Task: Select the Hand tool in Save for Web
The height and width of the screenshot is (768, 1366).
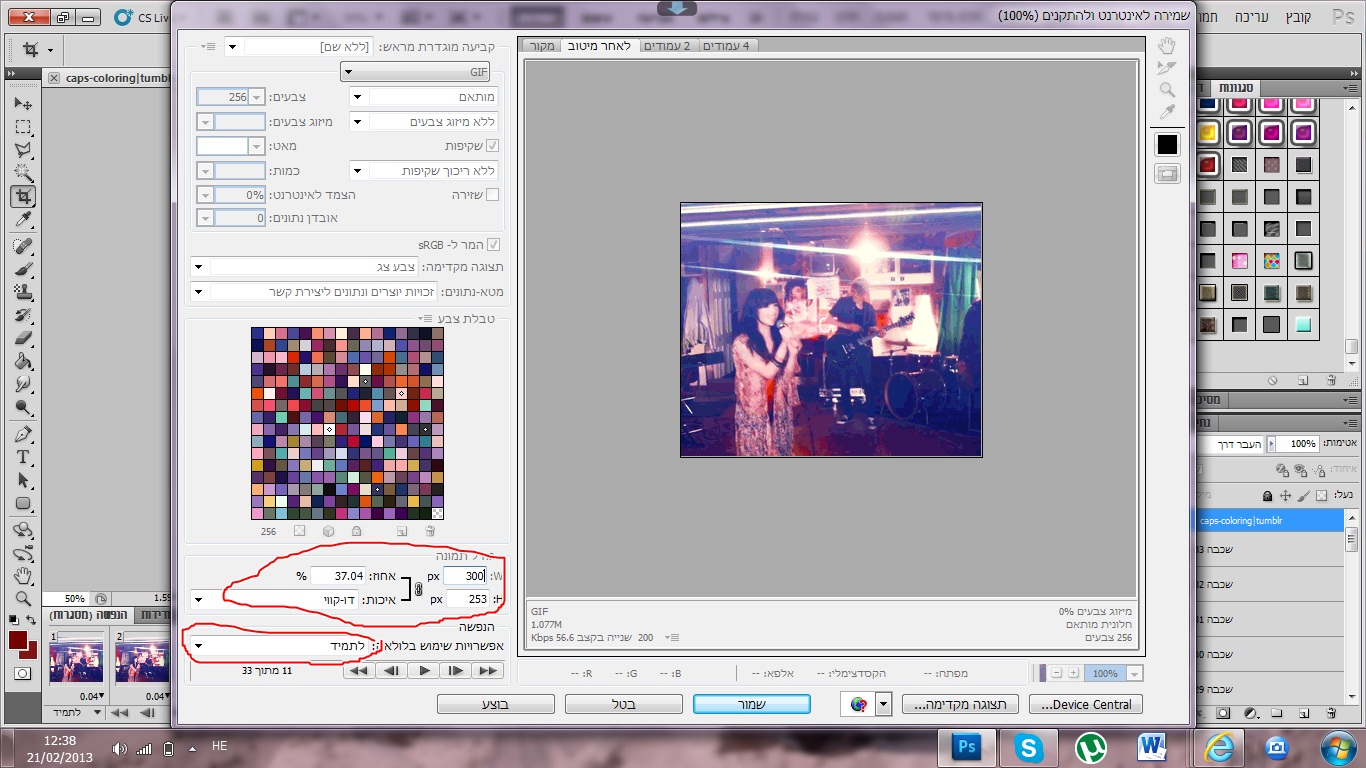Action: (1166, 46)
